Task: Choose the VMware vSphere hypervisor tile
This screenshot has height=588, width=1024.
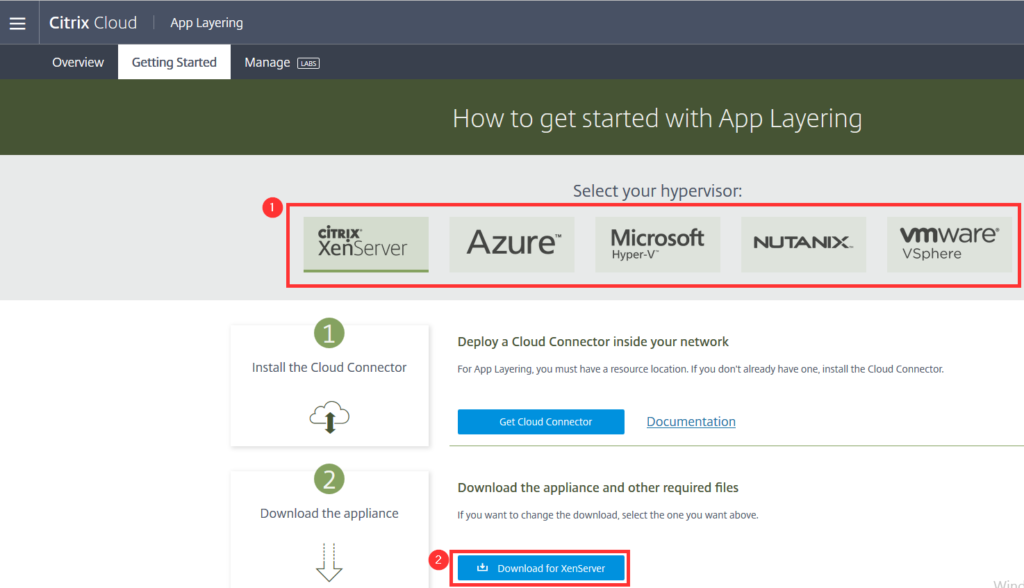Action: click(950, 244)
